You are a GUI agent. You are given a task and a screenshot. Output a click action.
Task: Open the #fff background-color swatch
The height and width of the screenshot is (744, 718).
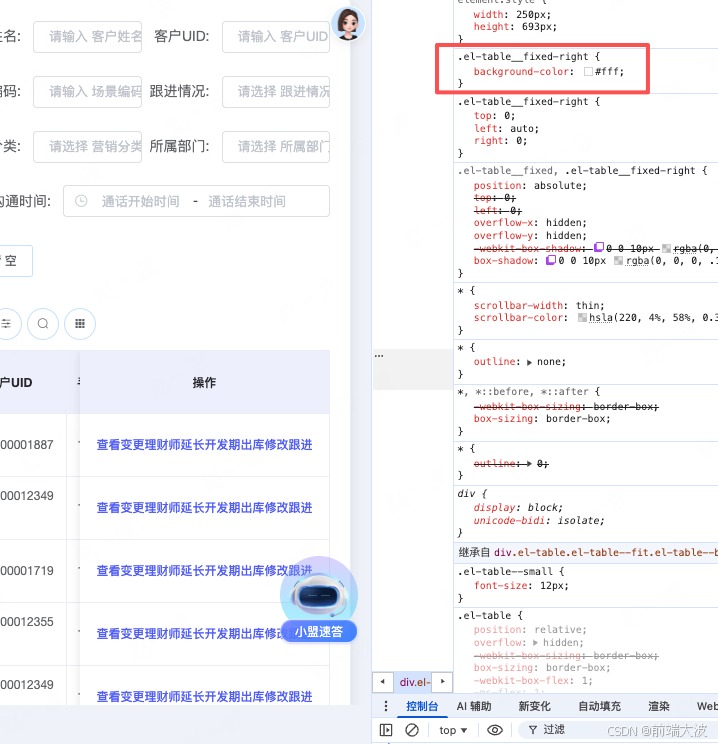[588, 72]
